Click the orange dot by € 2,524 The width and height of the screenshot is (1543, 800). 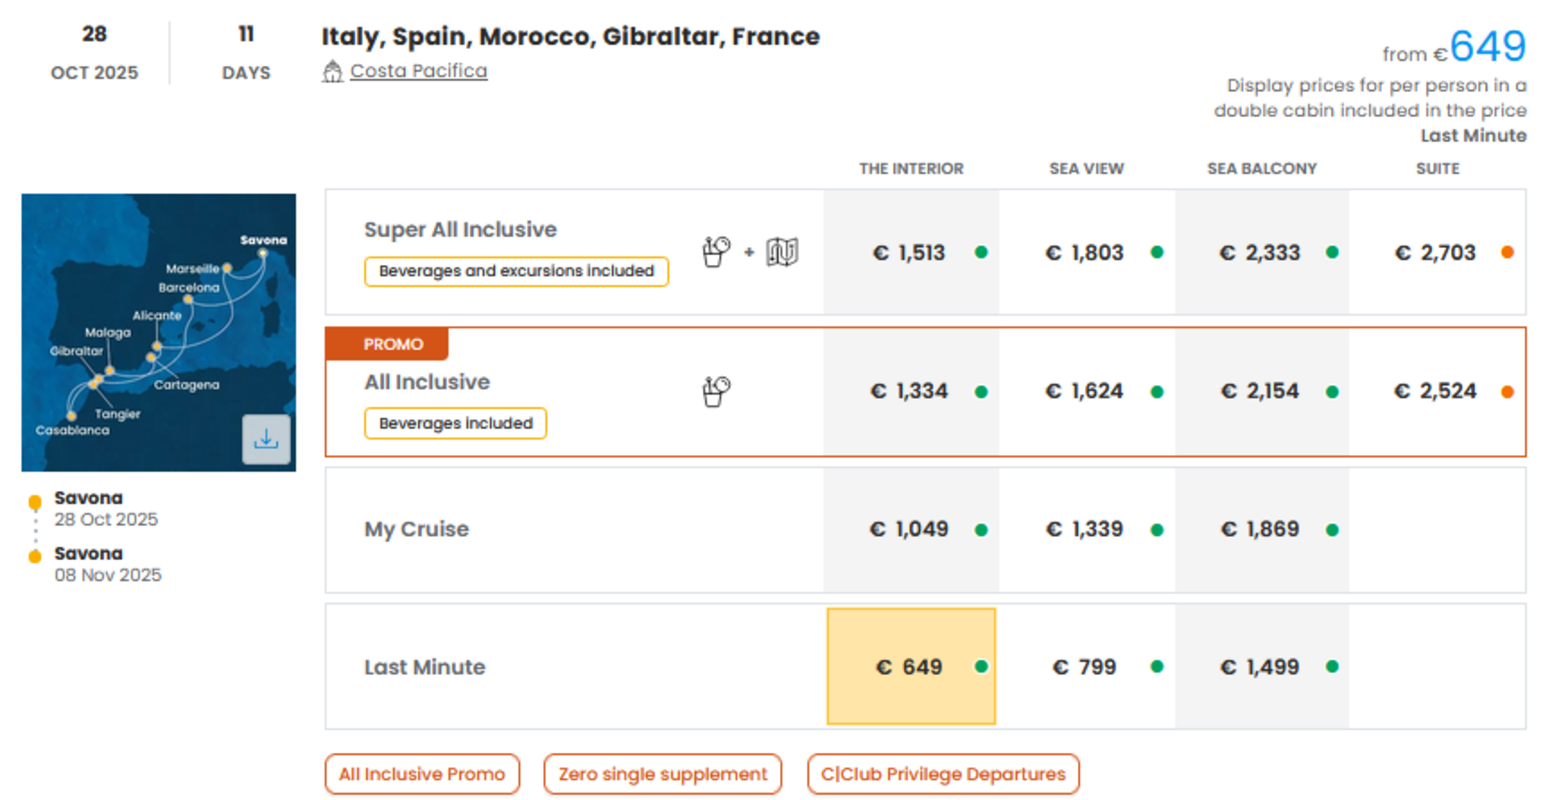tap(1507, 392)
